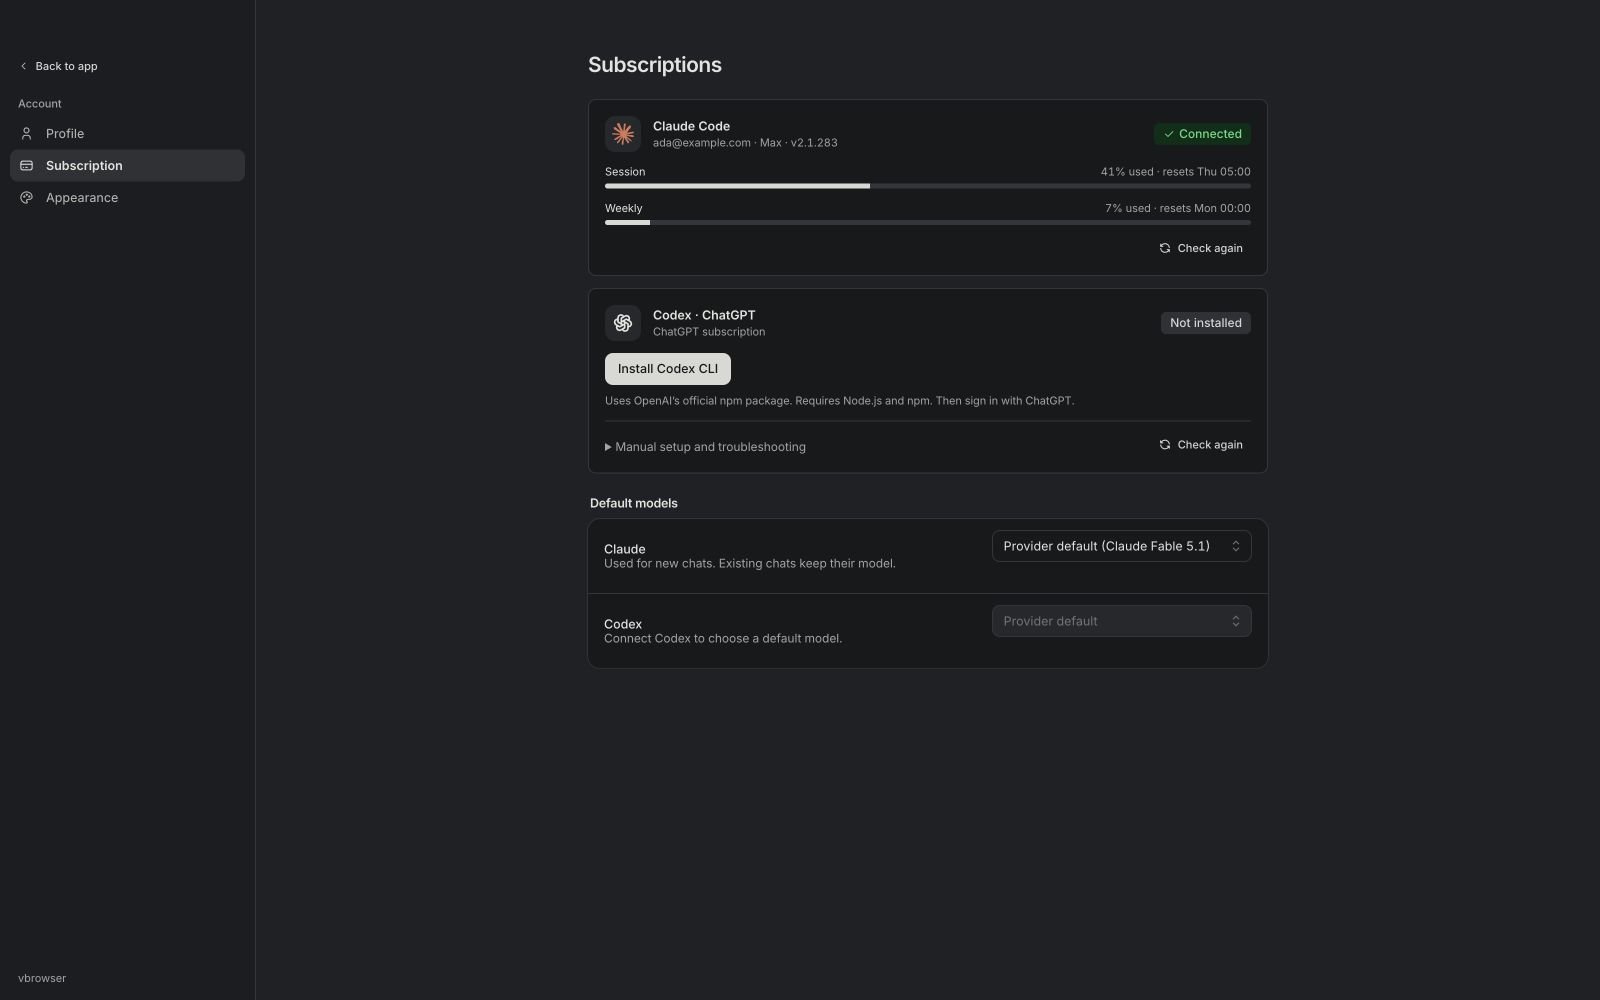Click the Session usage progress bar
Viewport: 1600px width, 1000px height.
coord(928,186)
